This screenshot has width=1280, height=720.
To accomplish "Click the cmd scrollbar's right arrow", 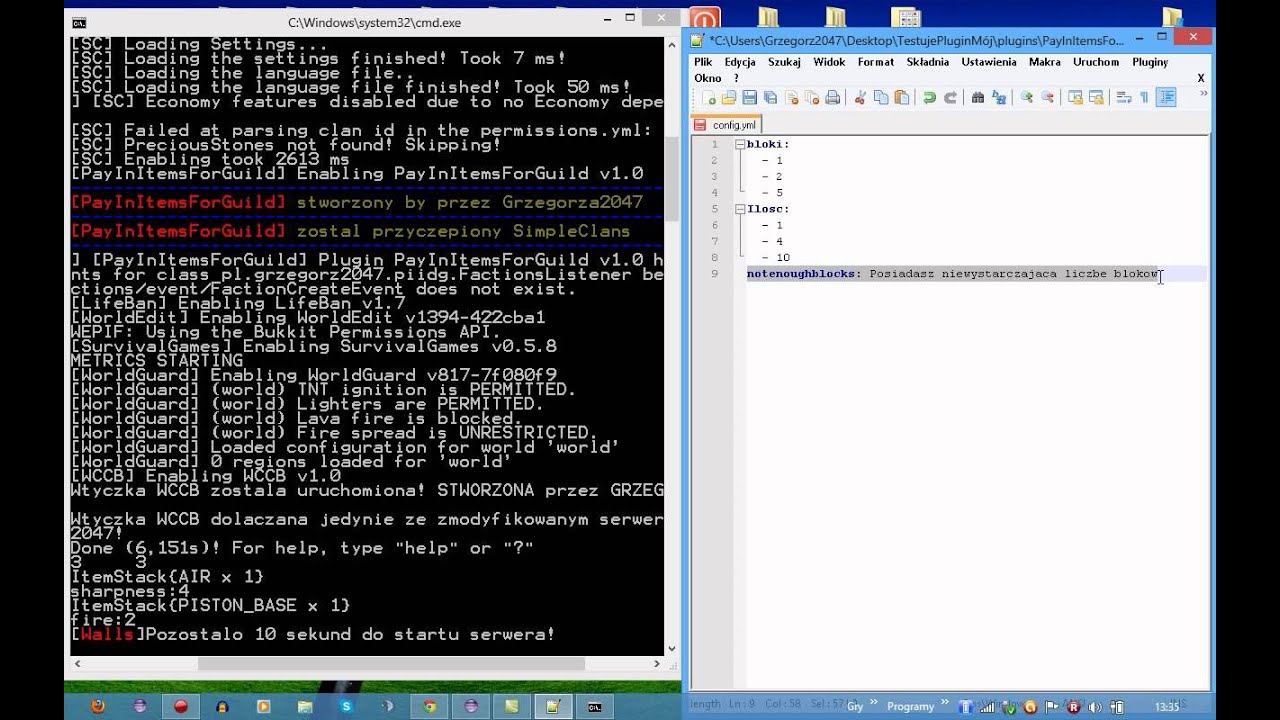I will point(657,663).
